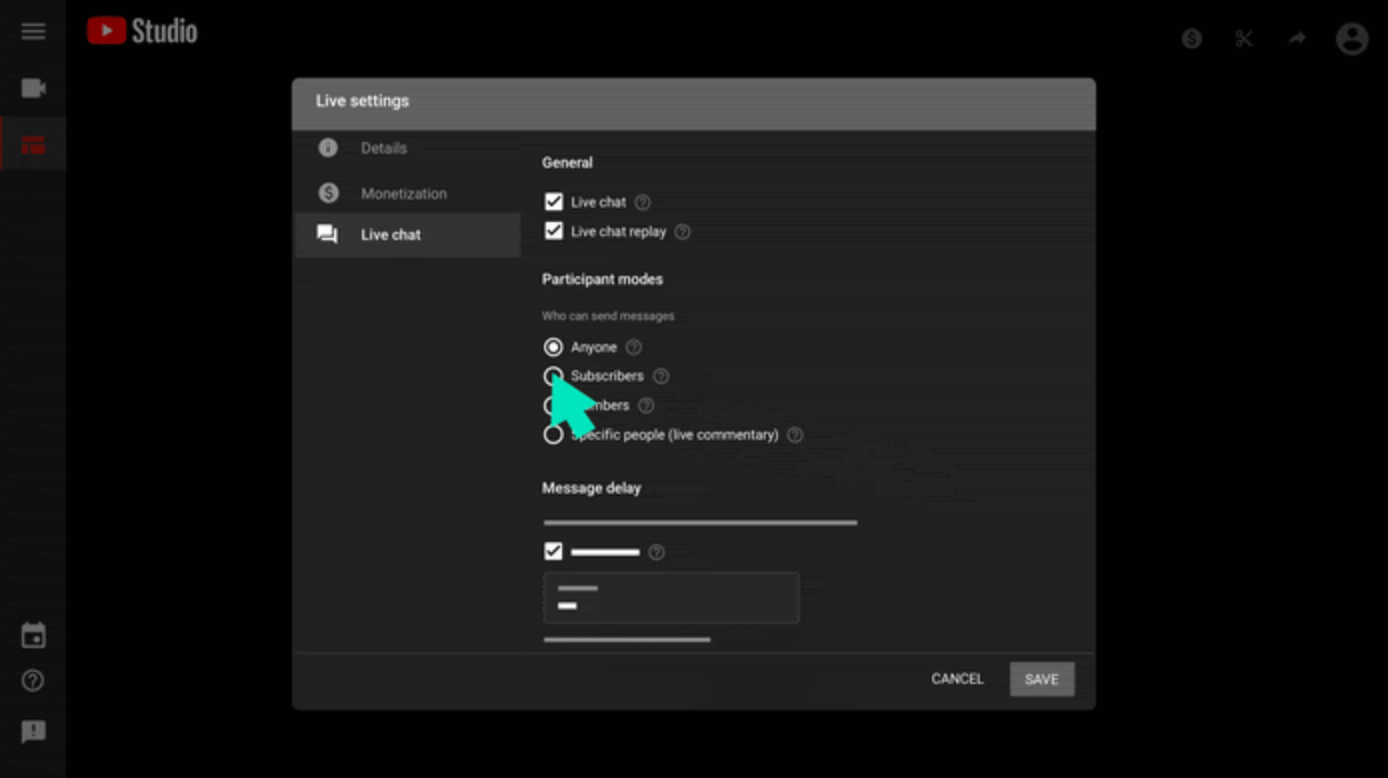Click help icon next to Subscribers
This screenshot has height=778, width=1388.
pos(661,376)
